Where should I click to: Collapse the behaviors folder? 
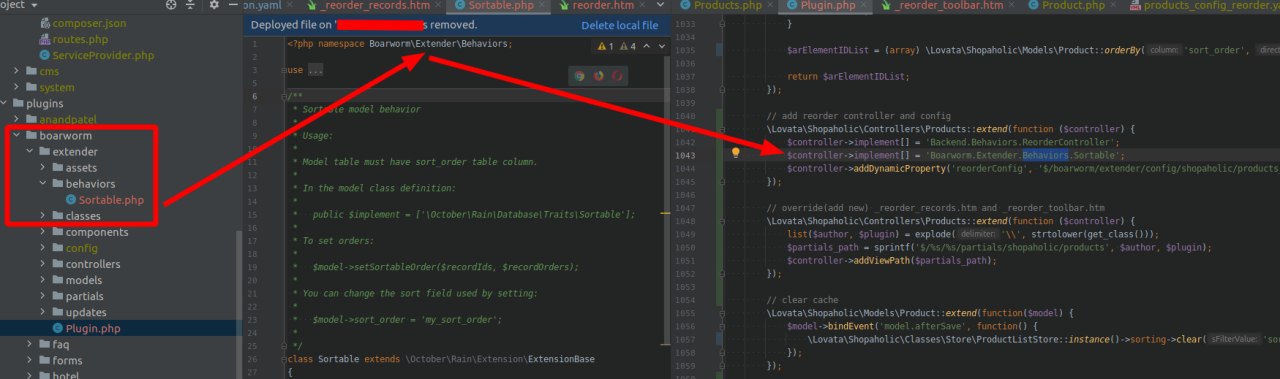pos(43,184)
